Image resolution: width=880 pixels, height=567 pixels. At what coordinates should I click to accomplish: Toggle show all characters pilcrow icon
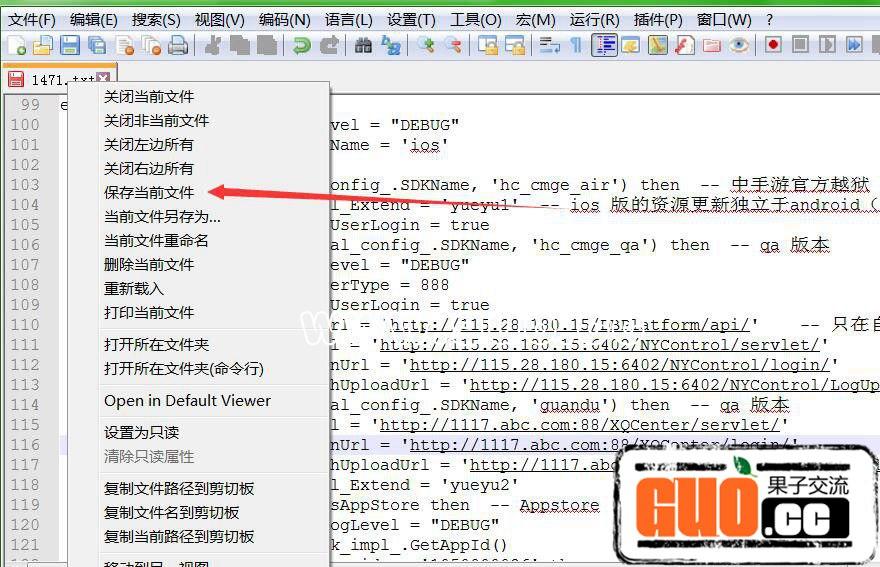point(576,45)
